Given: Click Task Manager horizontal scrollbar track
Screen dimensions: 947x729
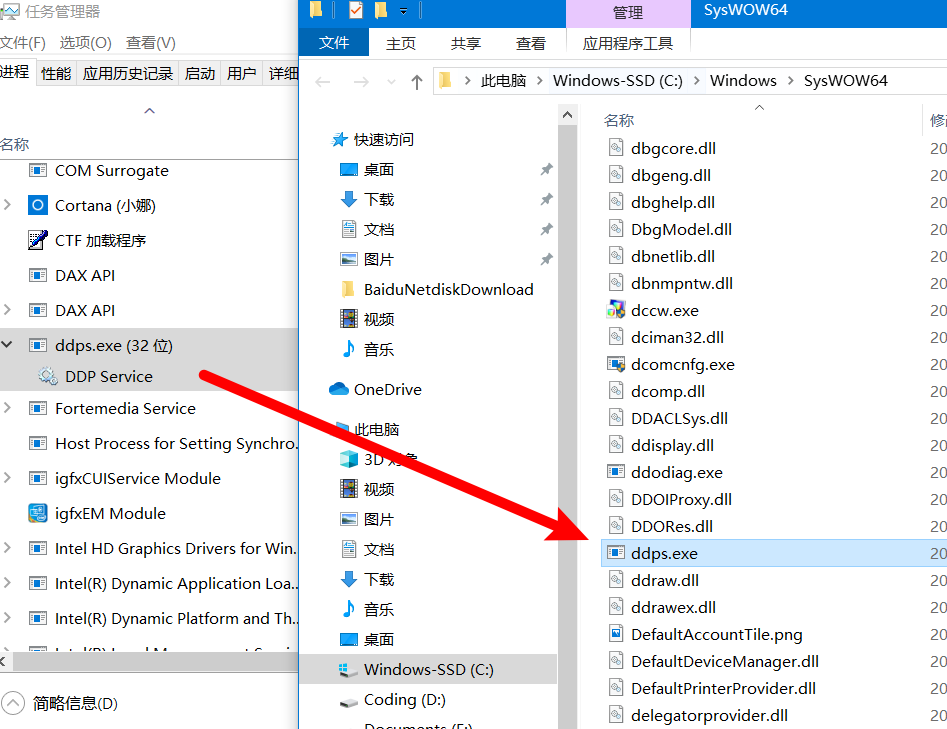Looking at the screenshot, I should click(x=155, y=662).
